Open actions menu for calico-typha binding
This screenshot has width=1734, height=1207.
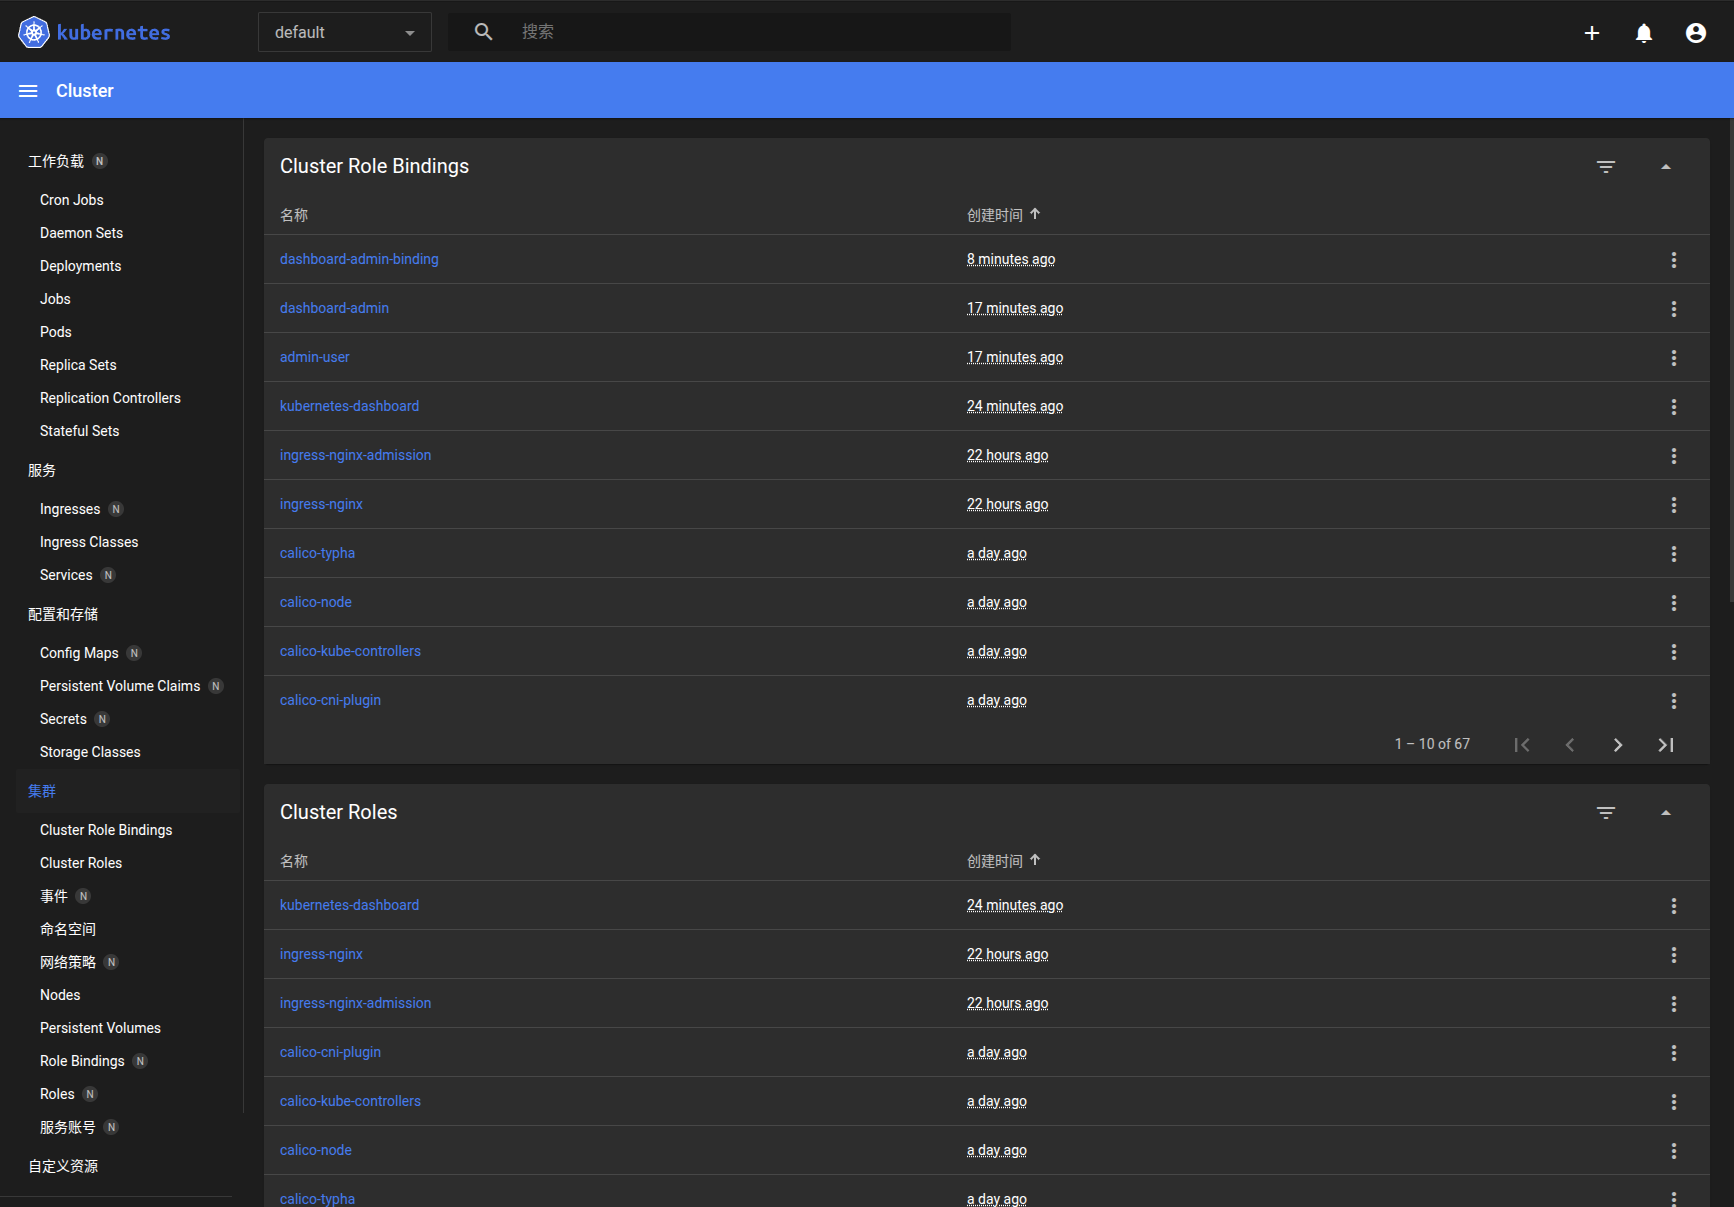(x=1674, y=554)
